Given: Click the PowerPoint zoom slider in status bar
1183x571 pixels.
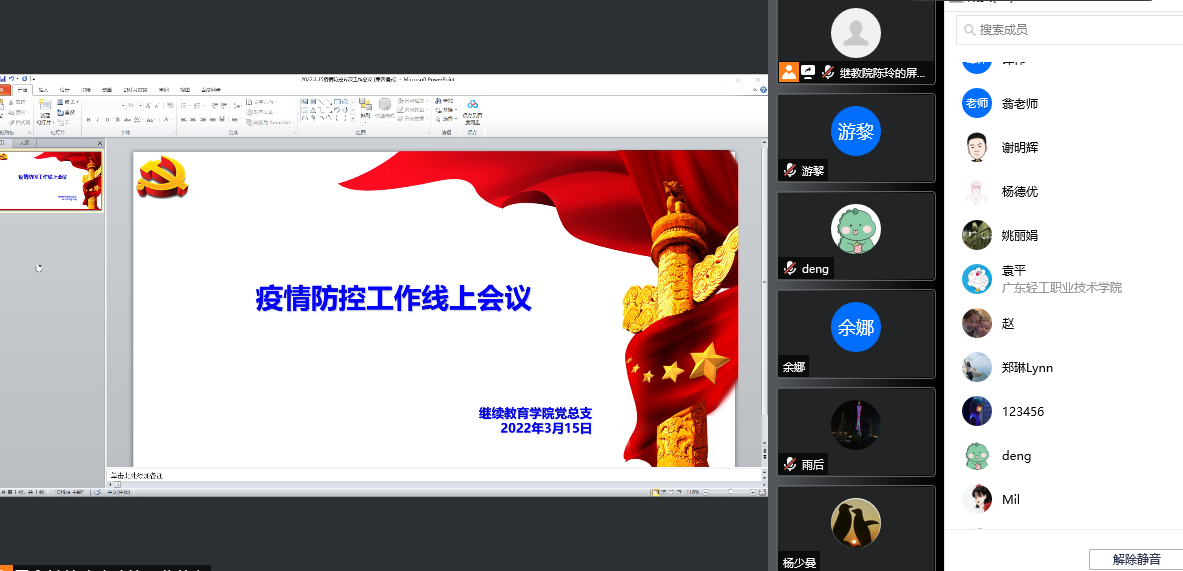Looking at the screenshot, I should (x=730, y=492).
